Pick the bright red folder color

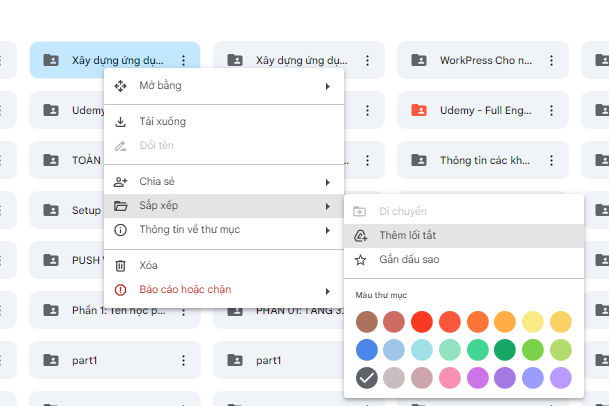coord(422,322)
